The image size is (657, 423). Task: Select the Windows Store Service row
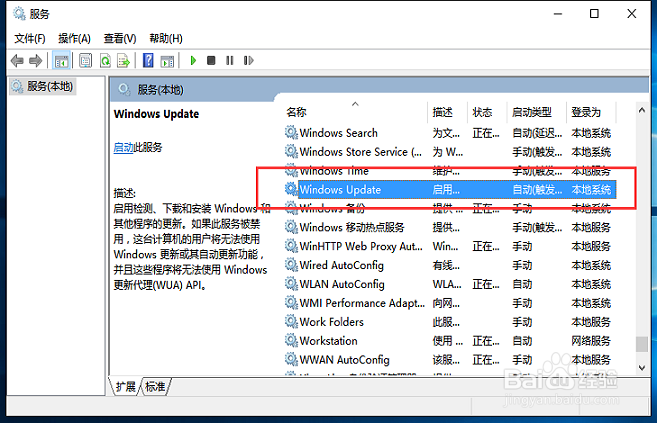click(450, 152)
